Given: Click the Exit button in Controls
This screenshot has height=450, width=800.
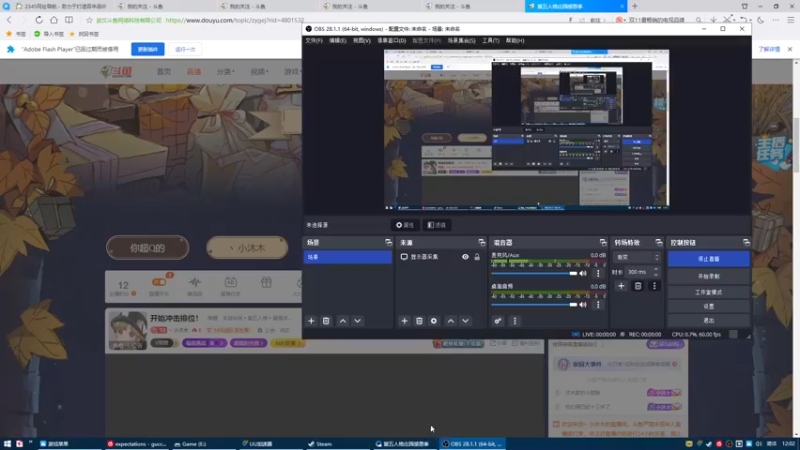Looking at the screenshot, I should click(709, 320).
